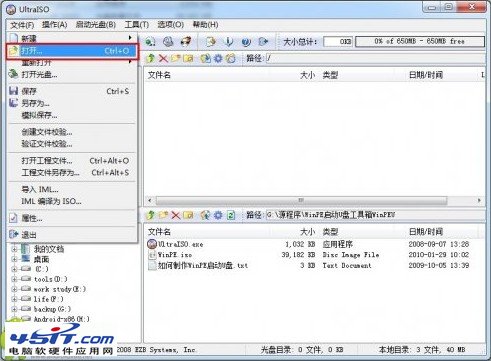Click the image pane 路径 field
This screenshot has height=361, width=491.
point(375,59)
